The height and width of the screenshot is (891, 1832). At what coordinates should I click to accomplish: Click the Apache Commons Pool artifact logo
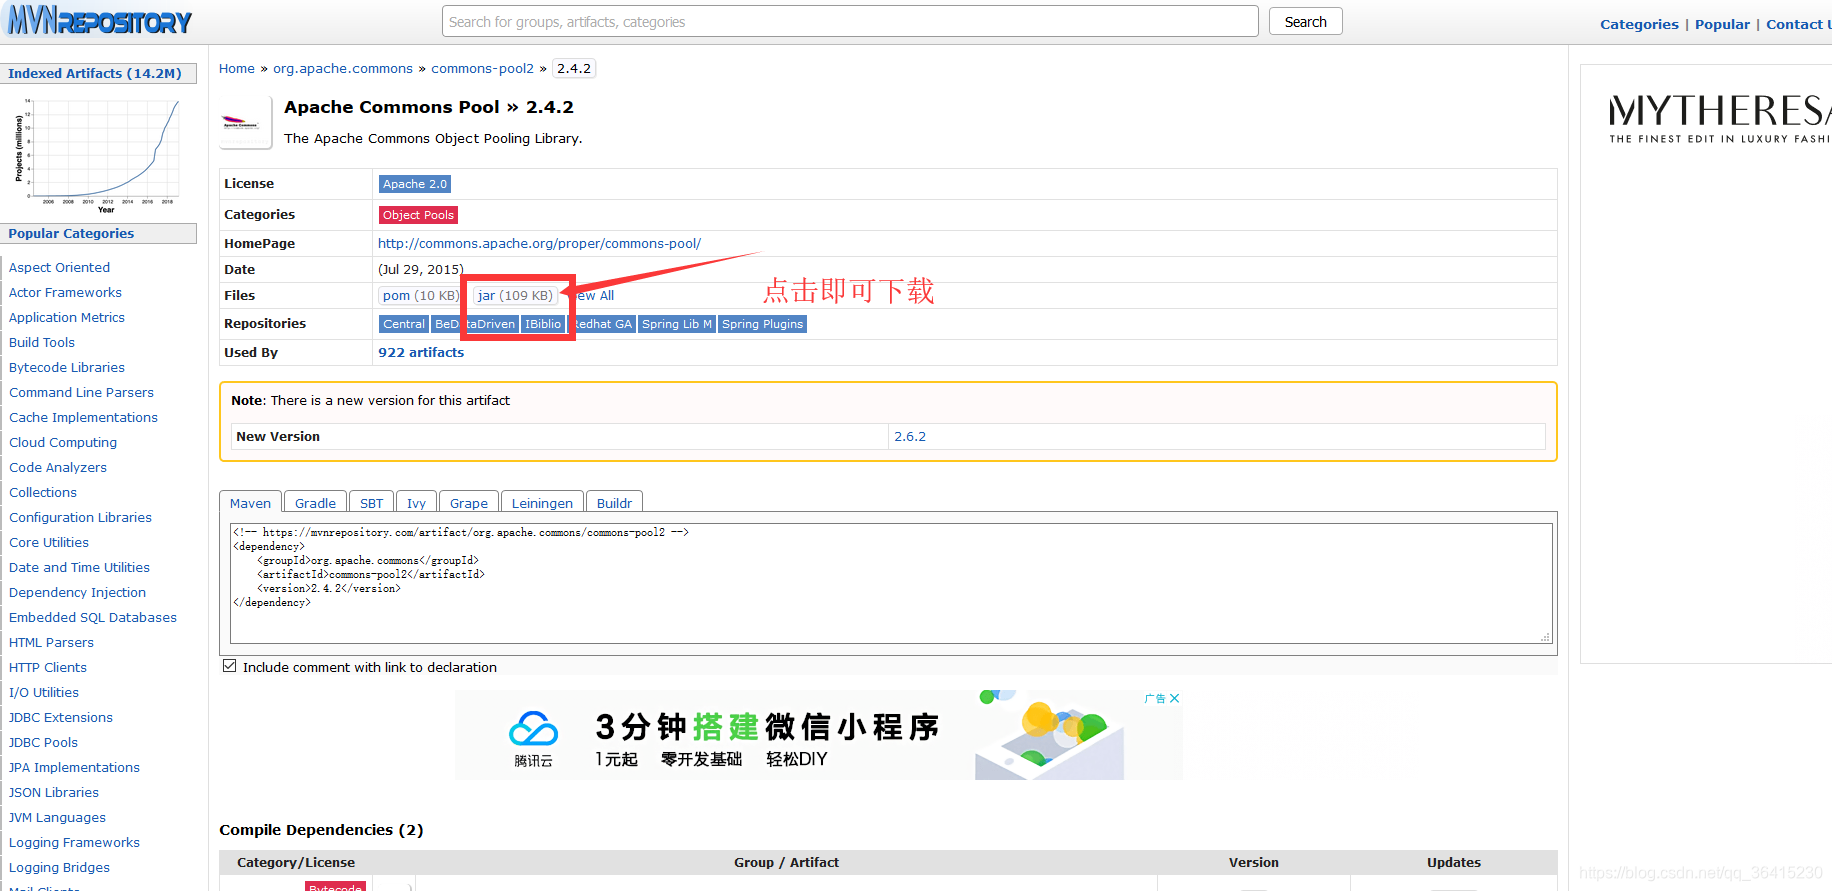tap(245, 124)
